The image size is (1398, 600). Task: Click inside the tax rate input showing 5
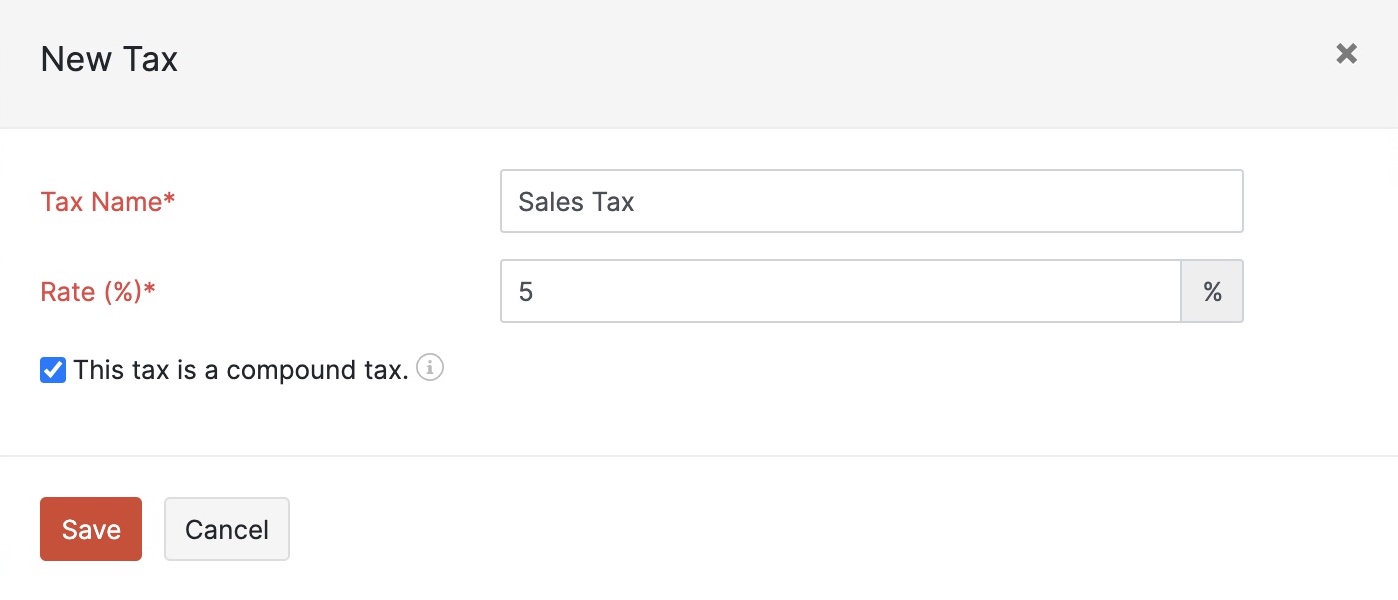(840, 291)
